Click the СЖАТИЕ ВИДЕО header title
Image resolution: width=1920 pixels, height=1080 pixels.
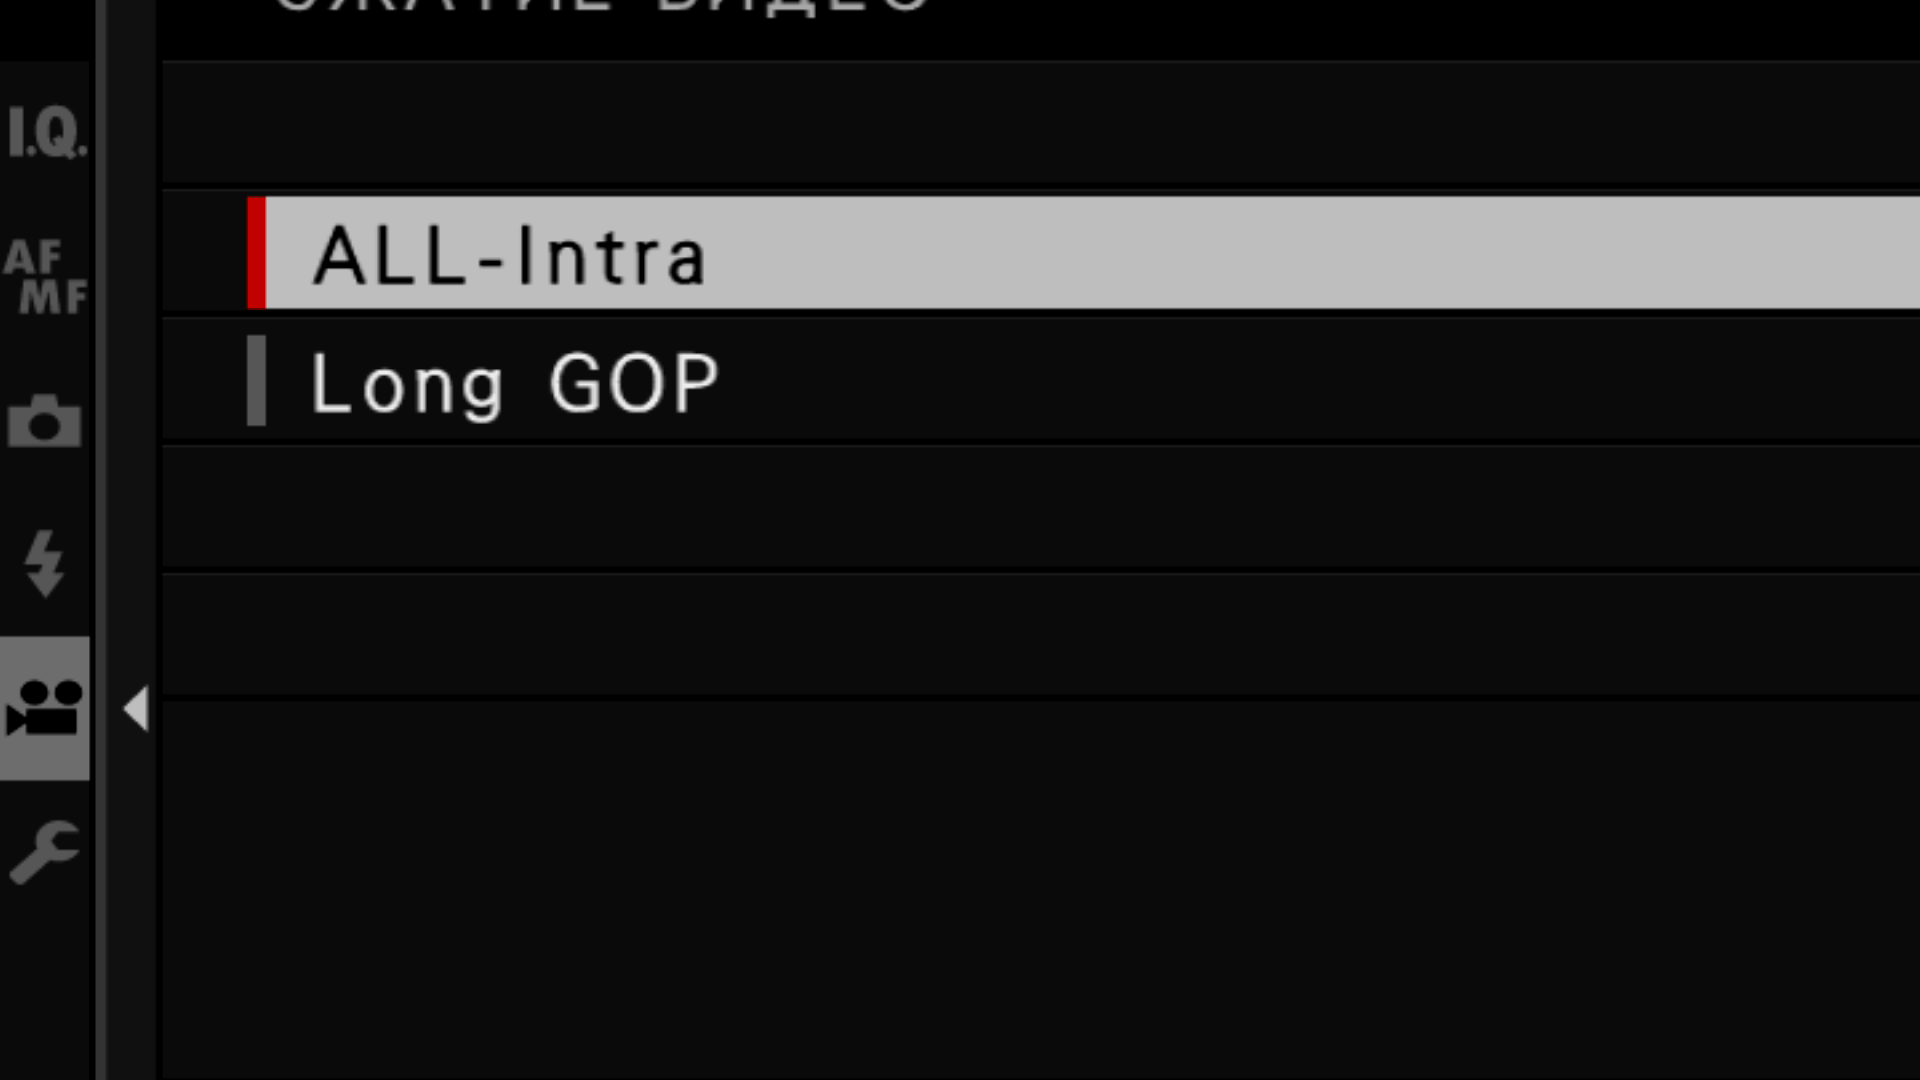[600, 6]
